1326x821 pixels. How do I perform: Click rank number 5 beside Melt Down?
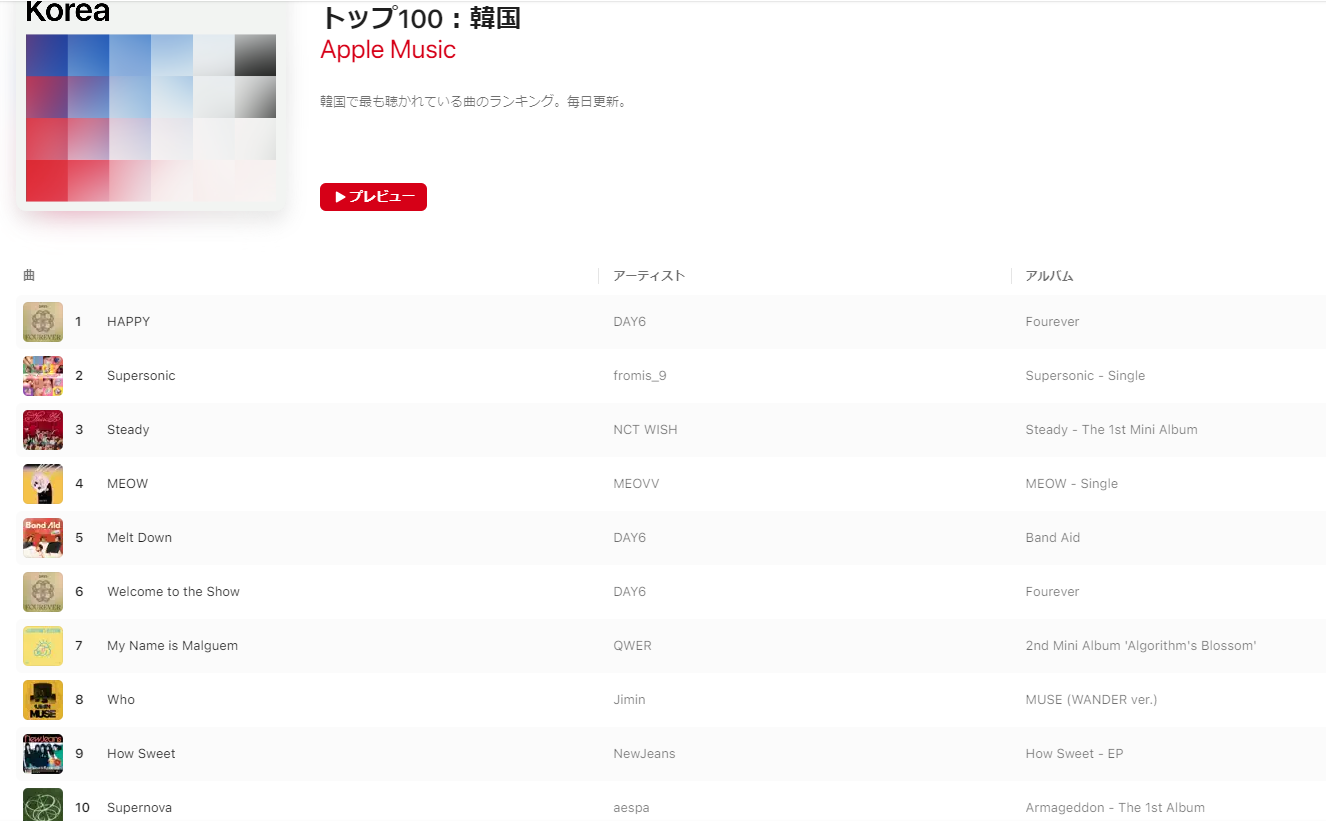[x=79, y=538]
